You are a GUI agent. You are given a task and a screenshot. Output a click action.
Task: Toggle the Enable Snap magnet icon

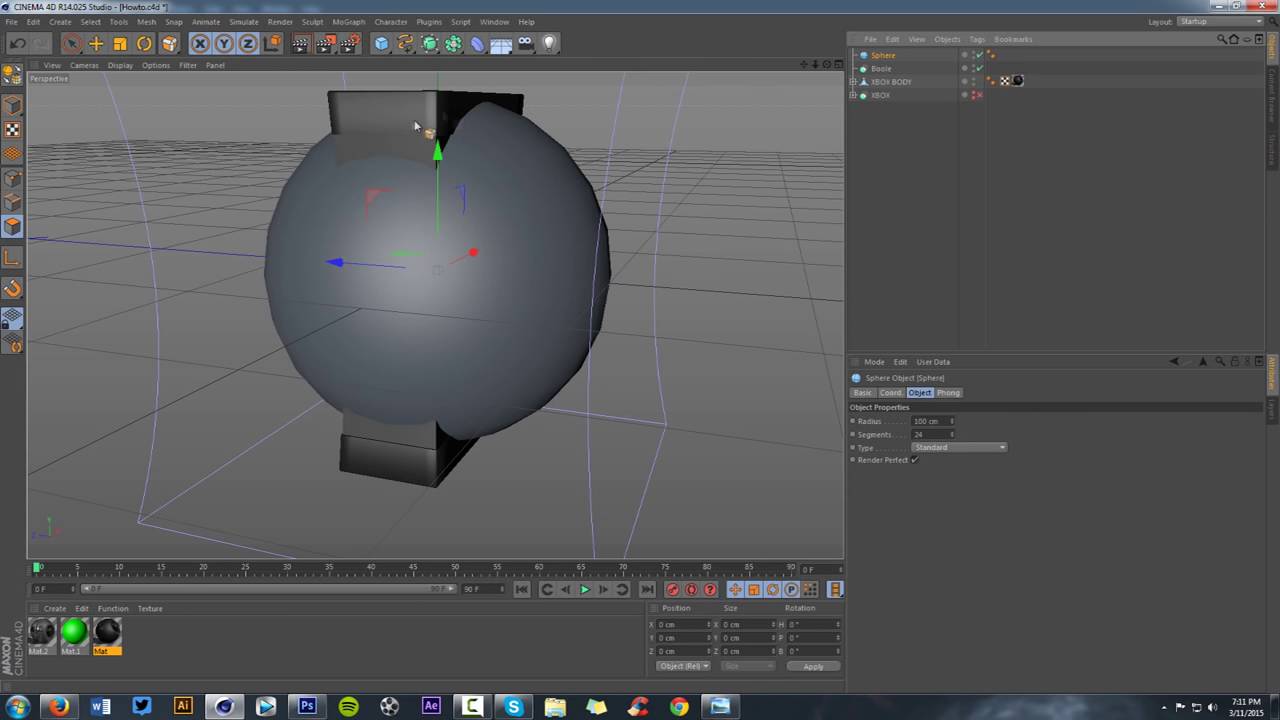point(13,288)
